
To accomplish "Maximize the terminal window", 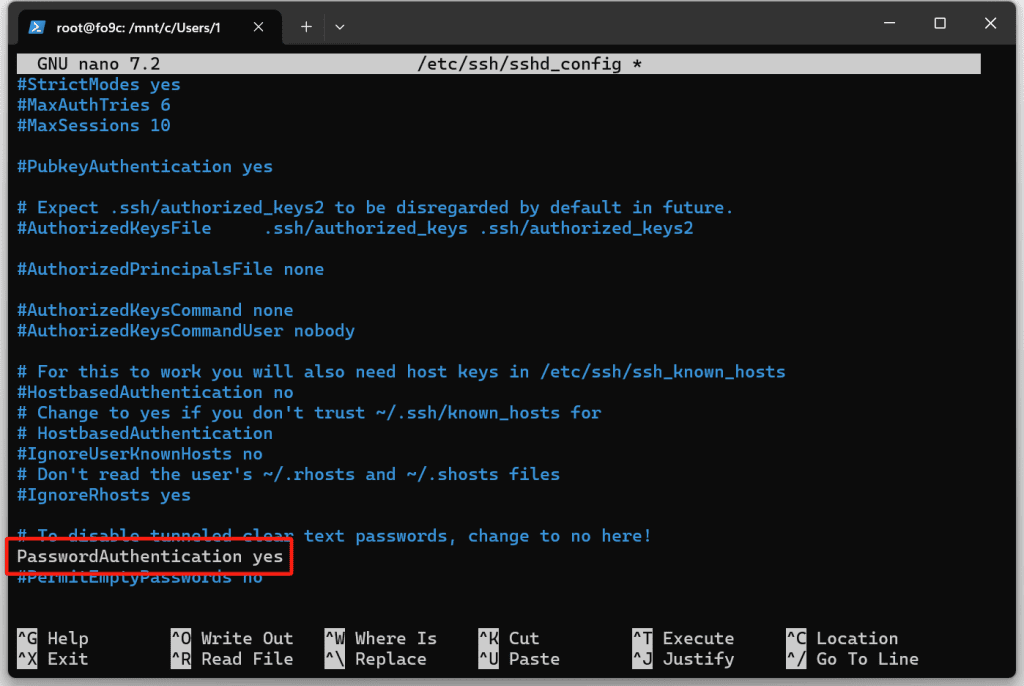I will (x=939, y=24).
